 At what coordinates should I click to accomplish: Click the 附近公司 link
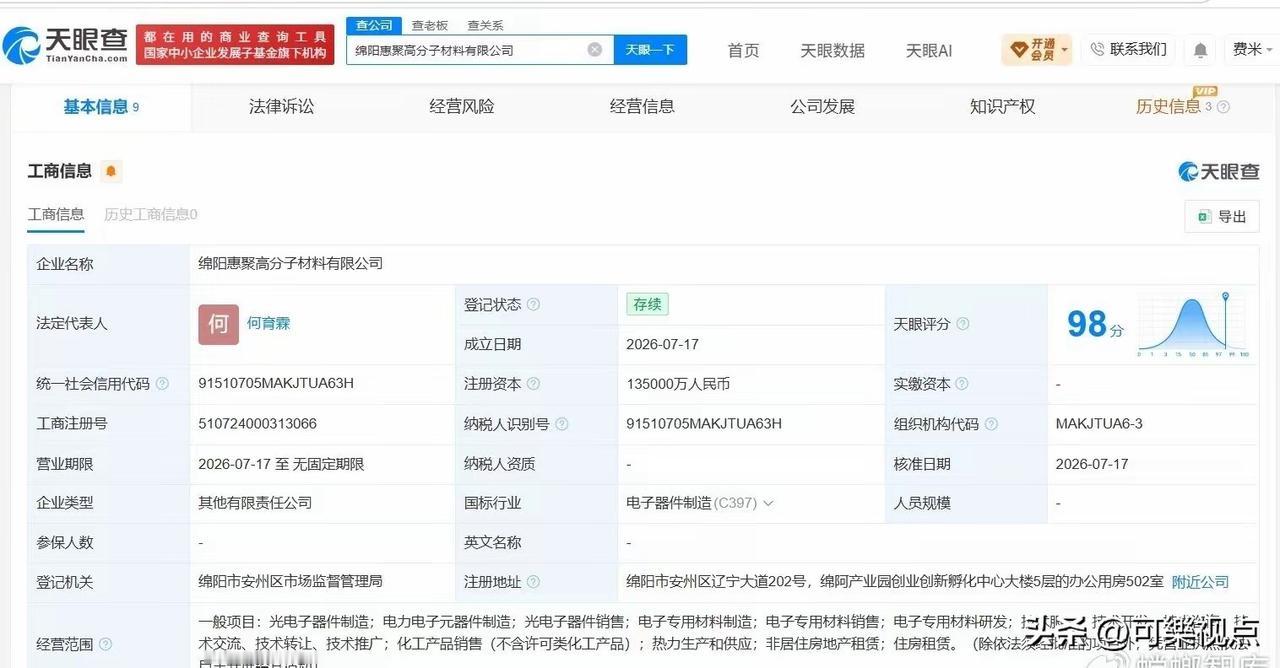(x=1200, y=582)
